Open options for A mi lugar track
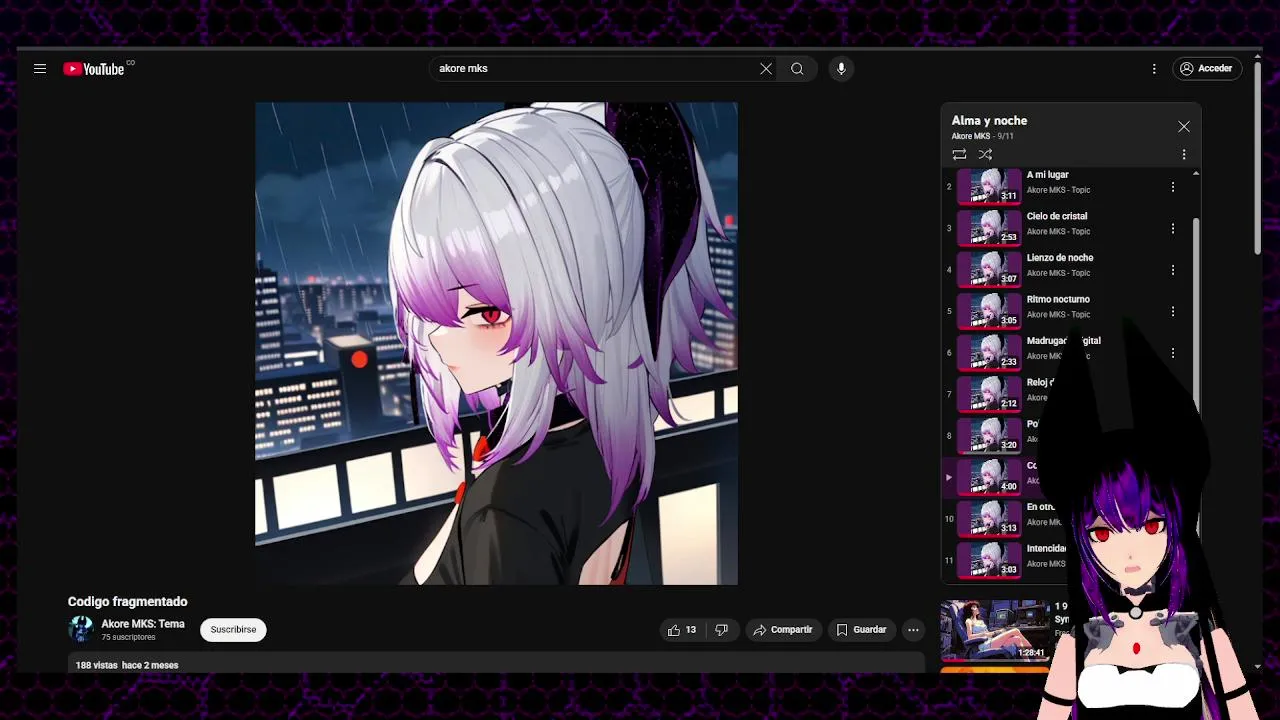This screenshot has height=720, width=1280. (1173, 187)
